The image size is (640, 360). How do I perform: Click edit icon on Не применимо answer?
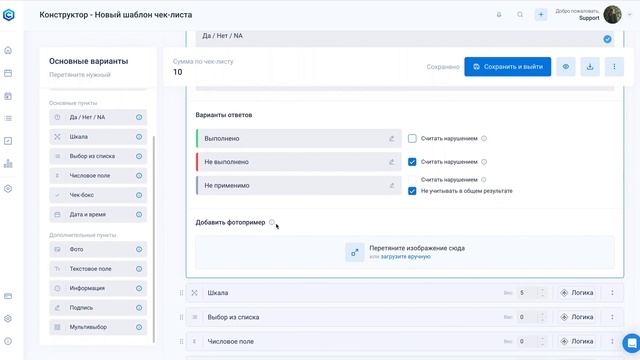point(391,185)
